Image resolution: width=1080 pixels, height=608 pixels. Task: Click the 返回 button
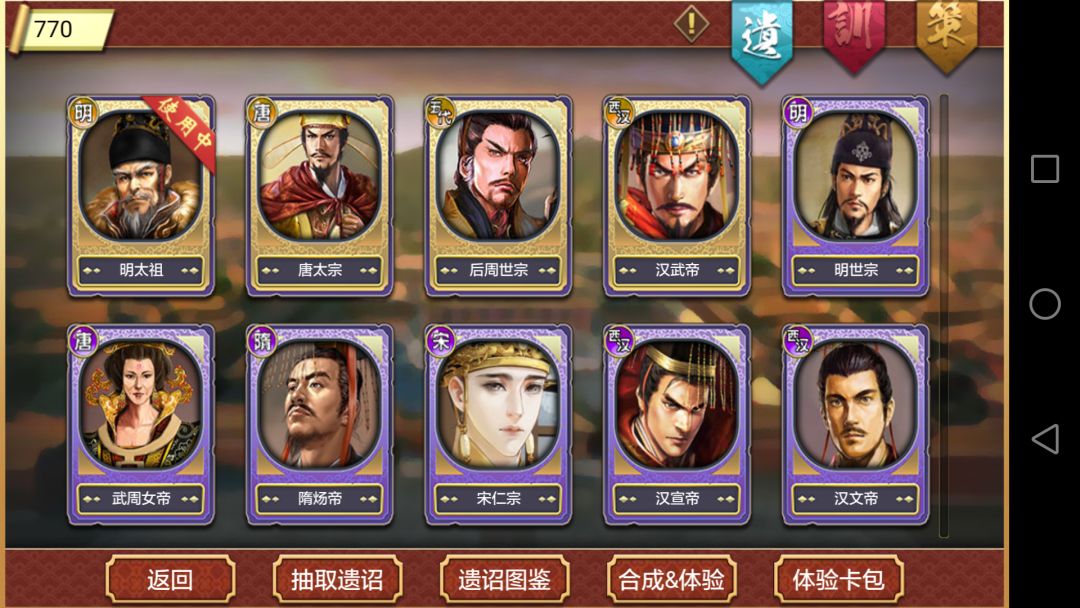(170, 579)
